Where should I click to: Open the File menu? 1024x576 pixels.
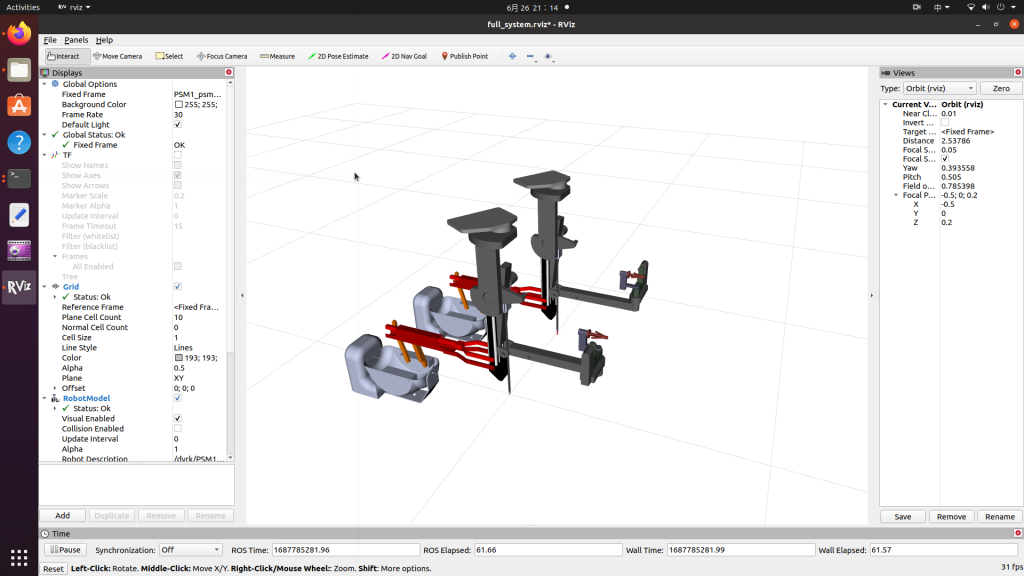pos(50,40)
